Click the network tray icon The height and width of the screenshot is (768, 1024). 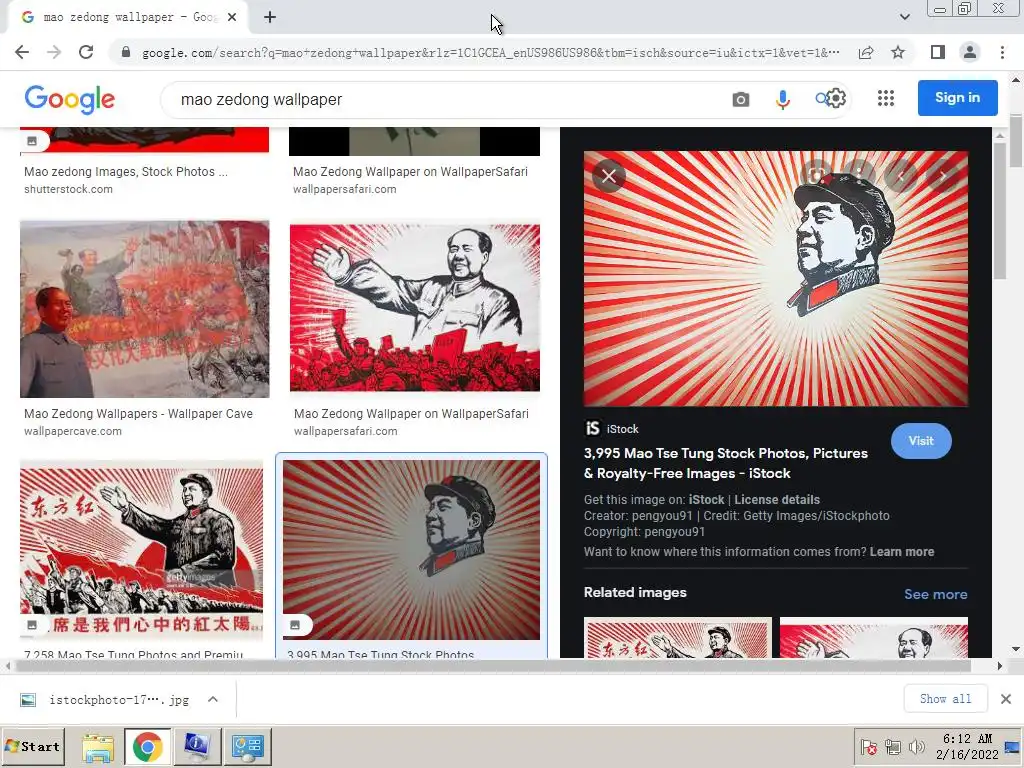(893, 746)
